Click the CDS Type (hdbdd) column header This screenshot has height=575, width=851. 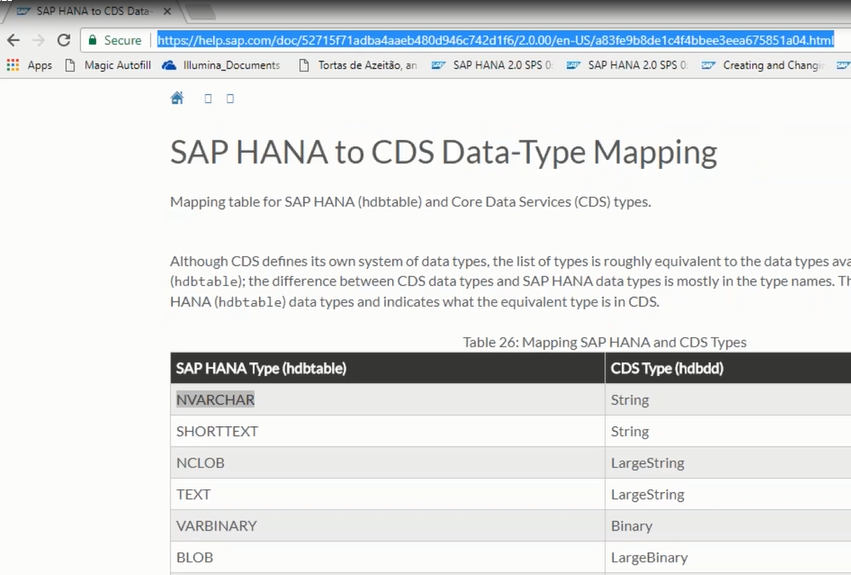pyautogui.click(x=728, y=368)
